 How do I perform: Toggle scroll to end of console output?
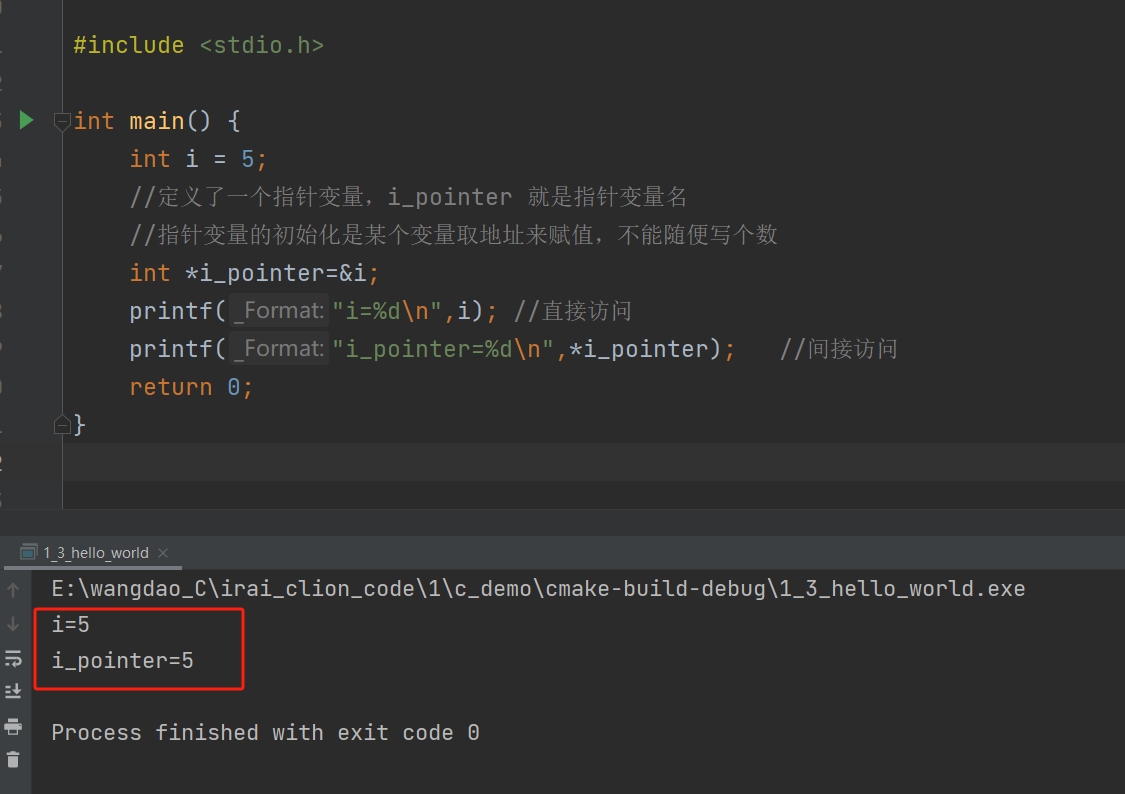click(x=13, y=691)
